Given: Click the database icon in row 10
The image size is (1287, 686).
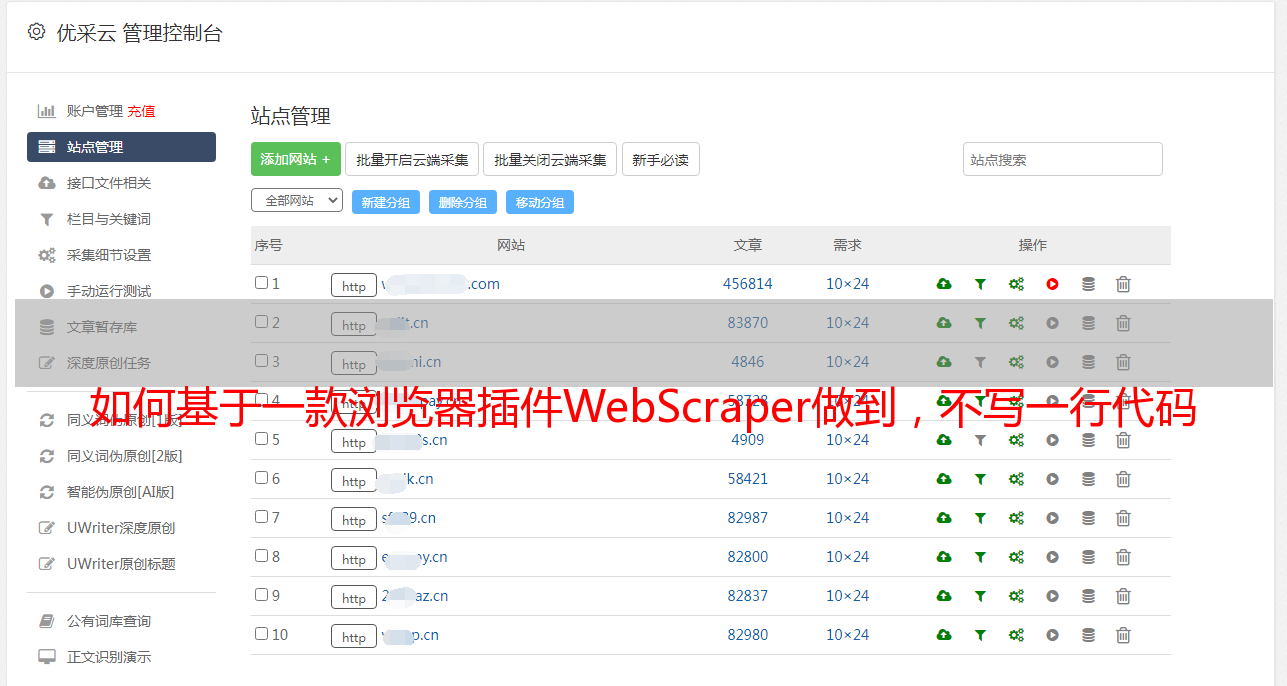Looking at the screenshot, I should point(1088,635).
